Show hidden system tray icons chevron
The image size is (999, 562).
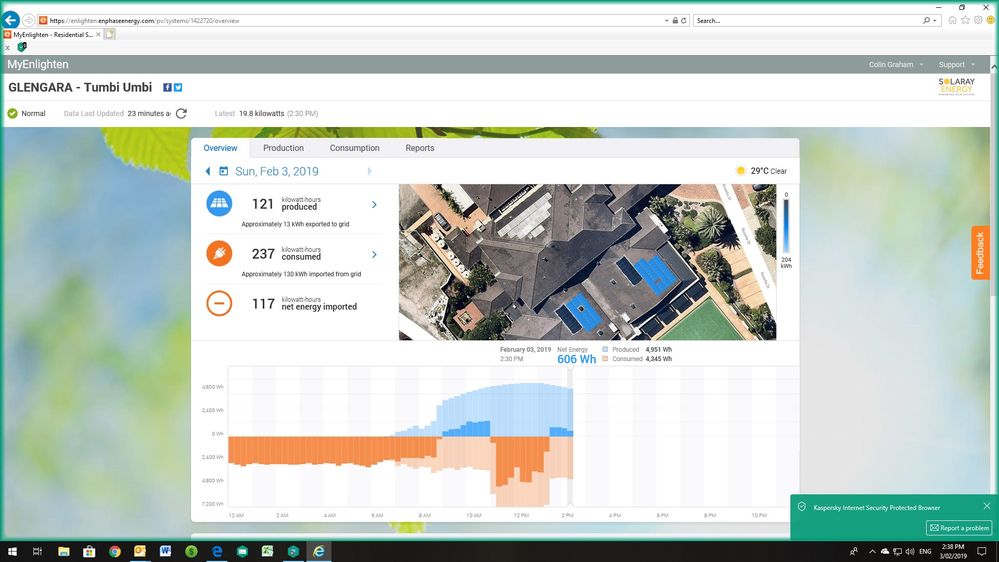click(872, 551)
